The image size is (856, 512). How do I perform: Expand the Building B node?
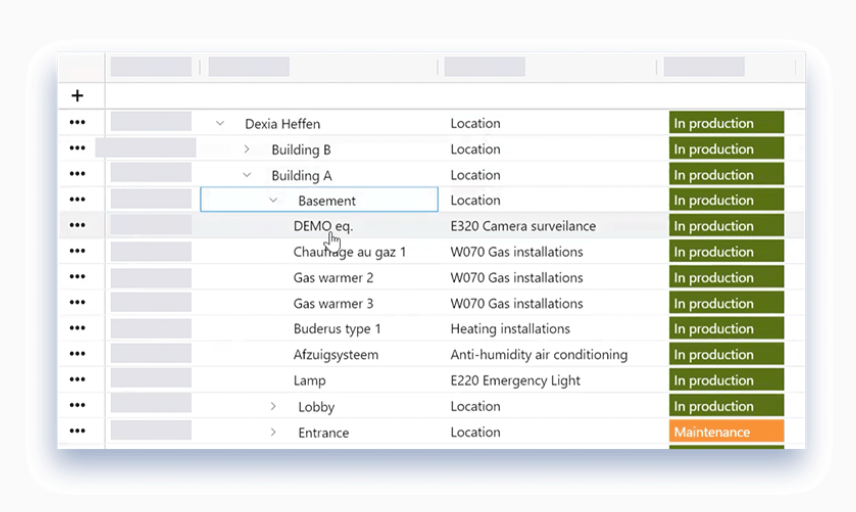tap(247, 149)
